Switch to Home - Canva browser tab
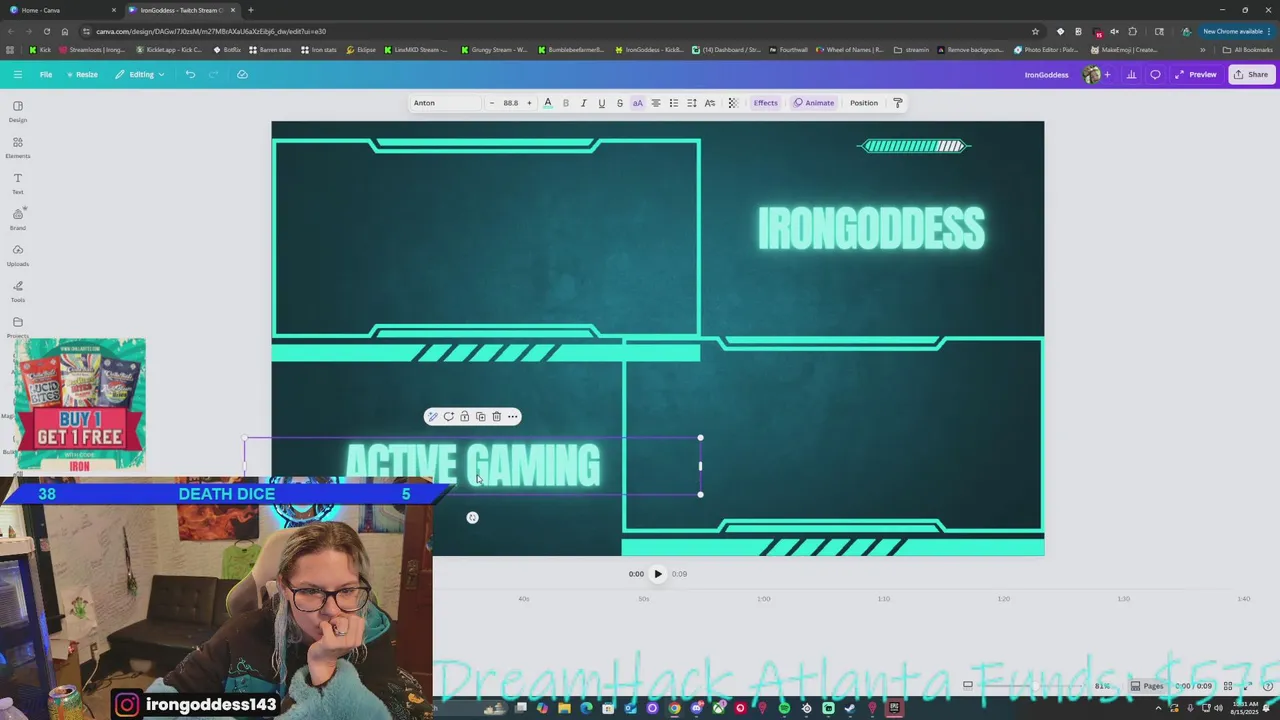The width and height of the screenshot is (1280, 720). click(x=60, y=10)
